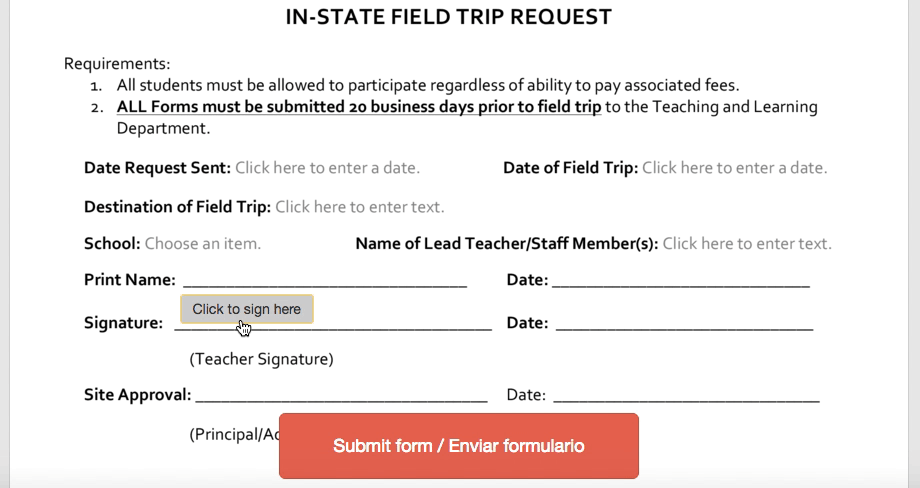Click the first requirement about associated fees
The height and width of the screenshot is (488, 920).
click(428, 86)
